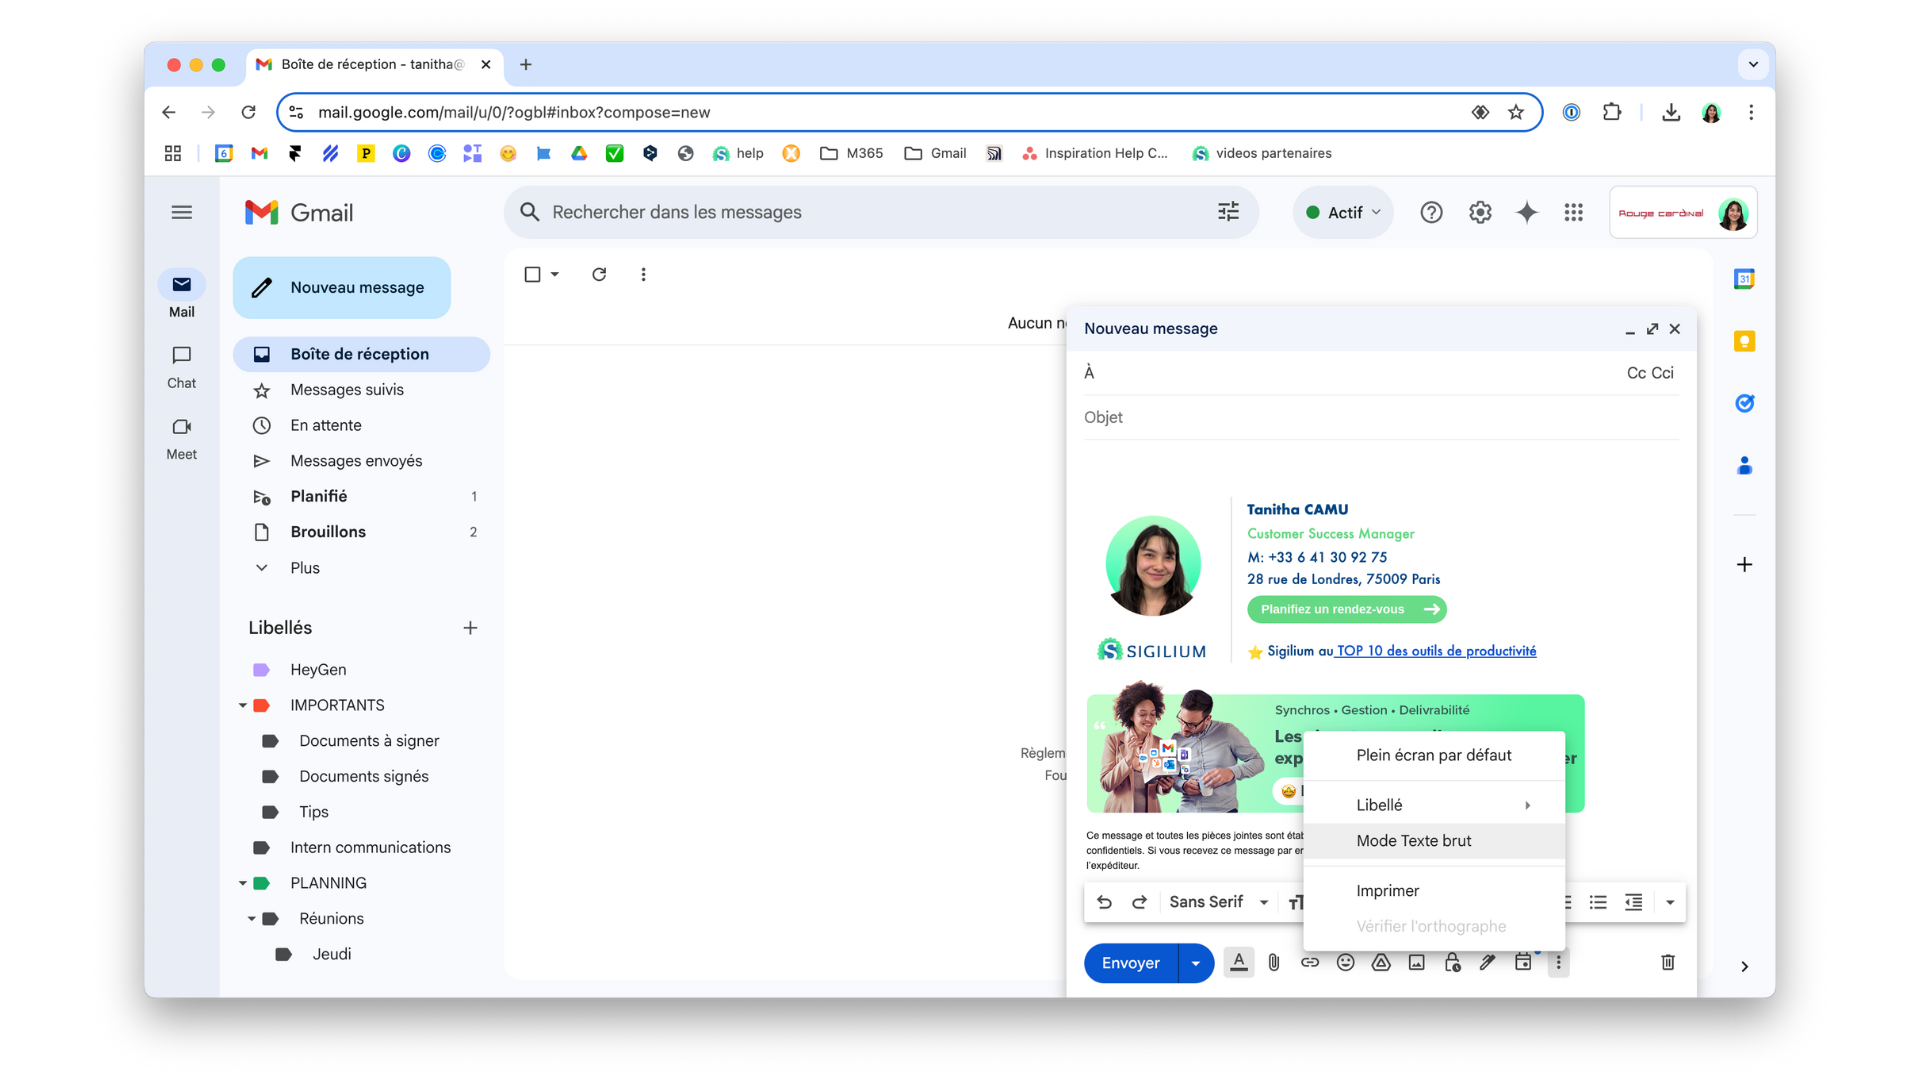The height and width of the screenshot is (1080, 1920).
Task: Discard draft with the trash icon
Action: pyautogui.click(x=1667, y=962)
